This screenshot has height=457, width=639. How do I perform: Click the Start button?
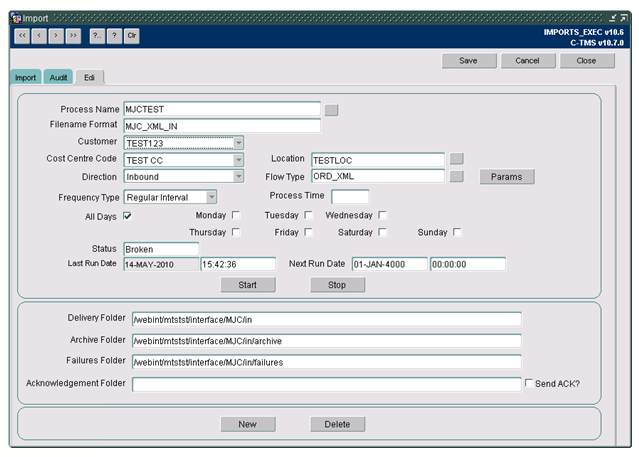[x=248, y=285]
